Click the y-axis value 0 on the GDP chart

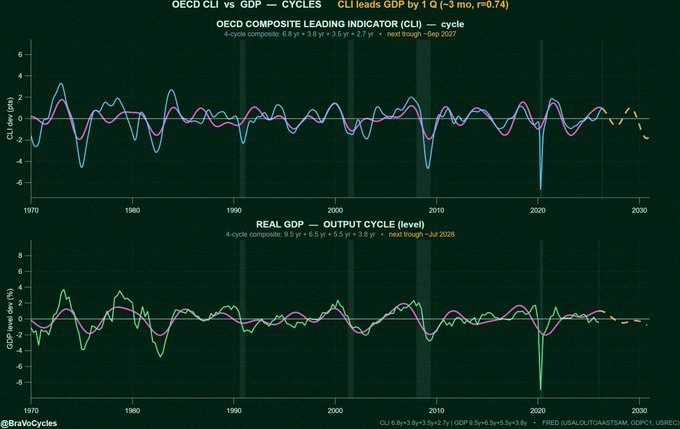[x=20, y=319]
